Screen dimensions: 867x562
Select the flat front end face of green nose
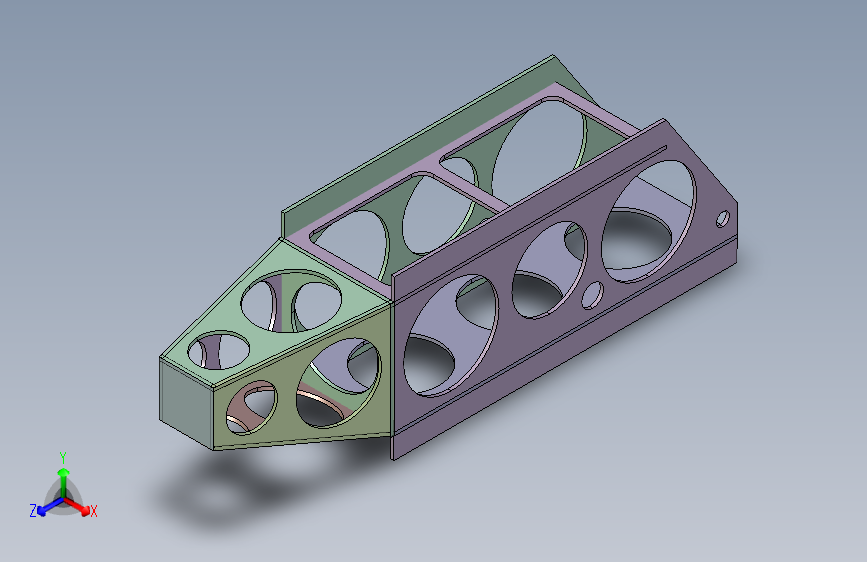pyautogui.click(x=186, y=403)
